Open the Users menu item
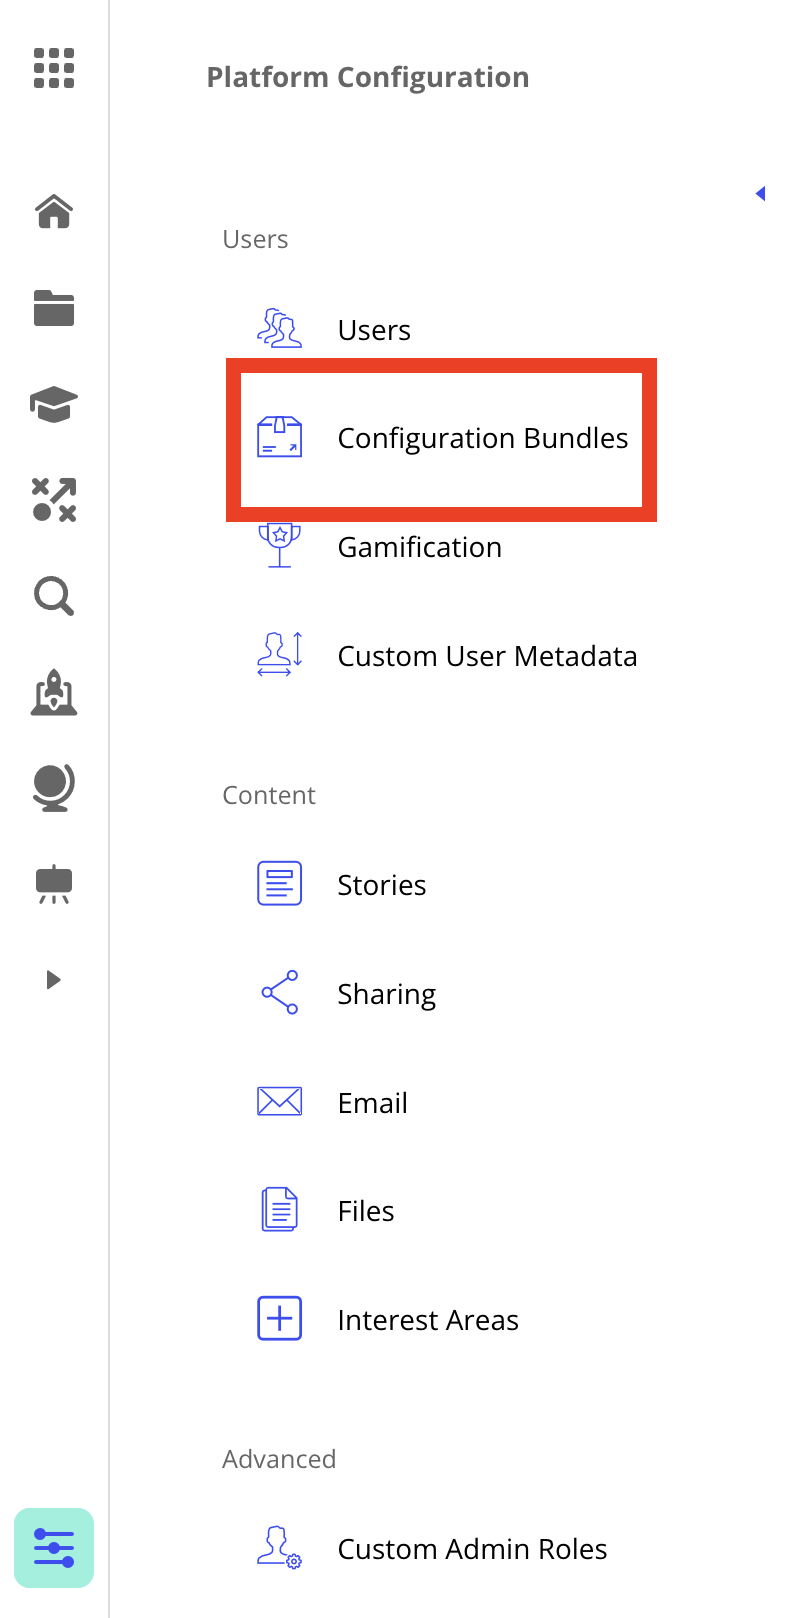 click(x=374, y=330)
